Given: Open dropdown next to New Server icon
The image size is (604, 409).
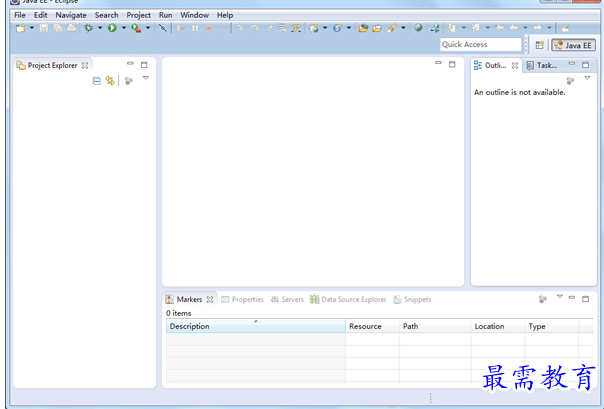Looking at the screenshot, I should click(x=325, y=28).
